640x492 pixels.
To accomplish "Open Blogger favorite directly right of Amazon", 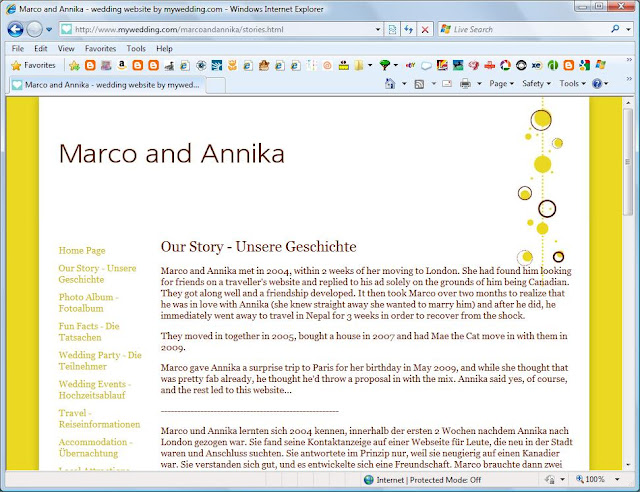I will pyautogui.click(x=138, y=65).
